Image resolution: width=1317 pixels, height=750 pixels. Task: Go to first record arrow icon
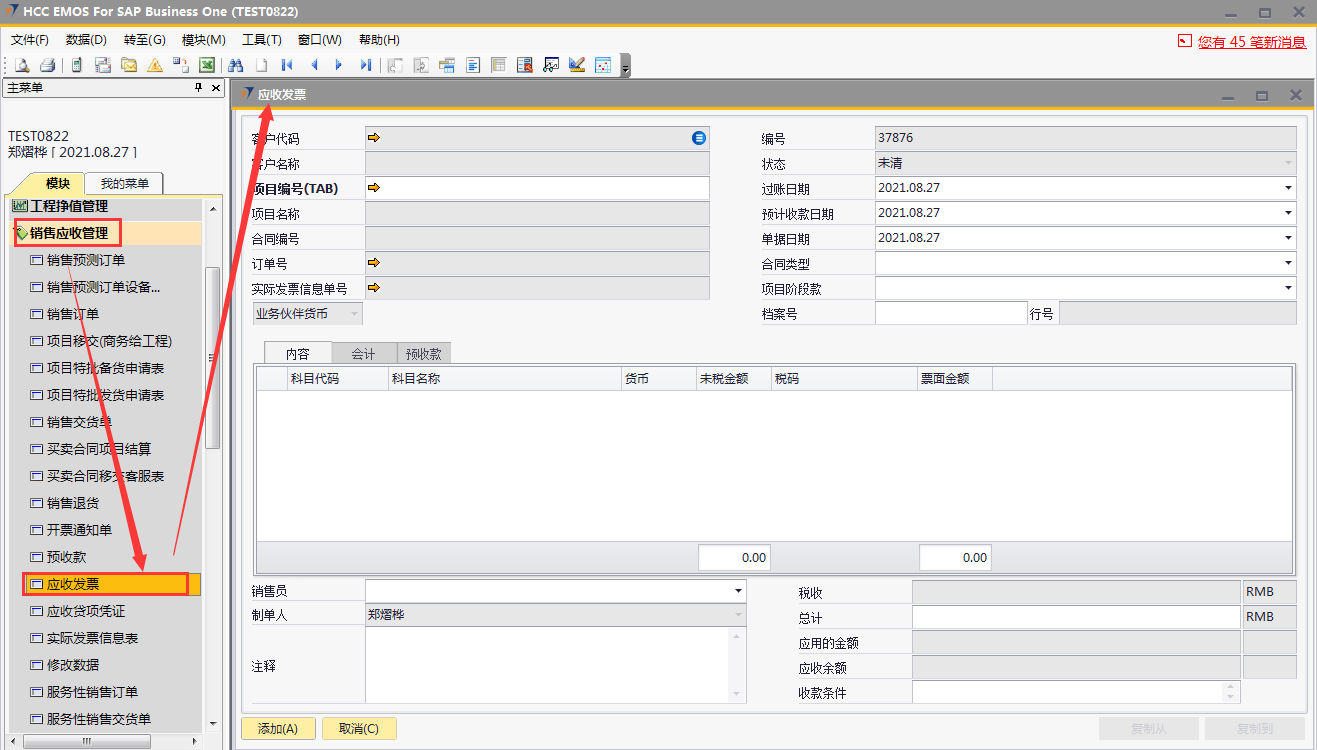[x=287, y=66]
